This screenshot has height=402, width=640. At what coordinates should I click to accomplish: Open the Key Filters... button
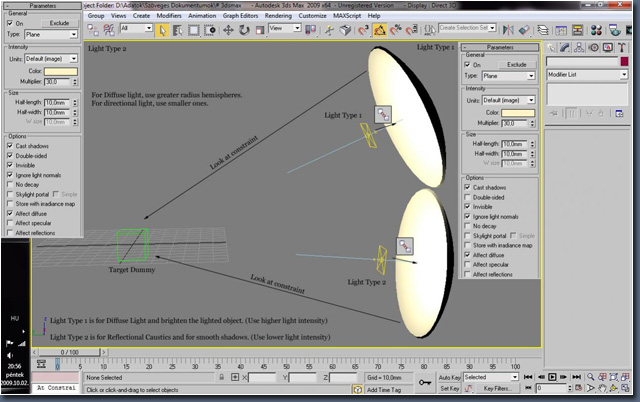click(x=497, y=389)
